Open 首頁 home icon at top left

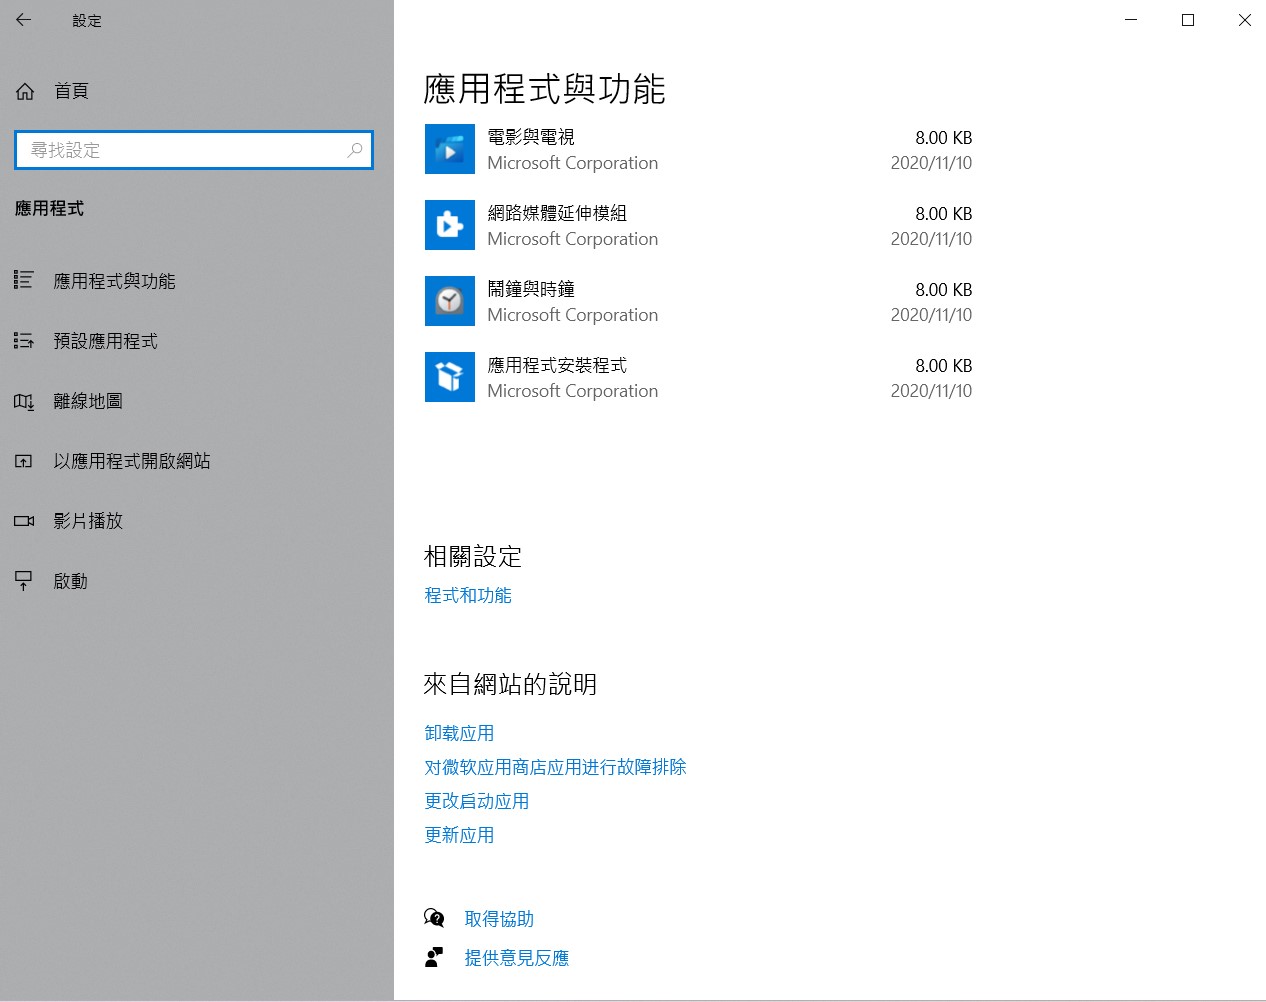point(23,90)
